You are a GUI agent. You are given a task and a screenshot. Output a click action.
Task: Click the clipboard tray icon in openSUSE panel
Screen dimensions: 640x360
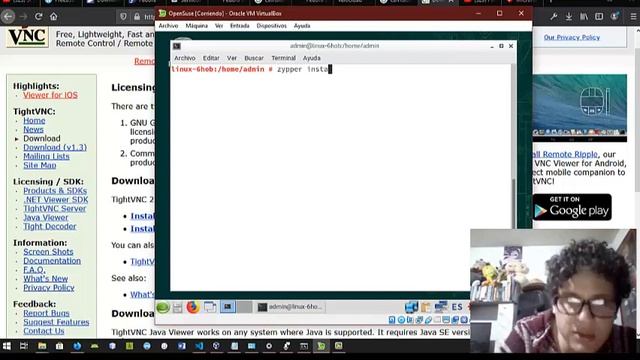(x=426, y=307)
